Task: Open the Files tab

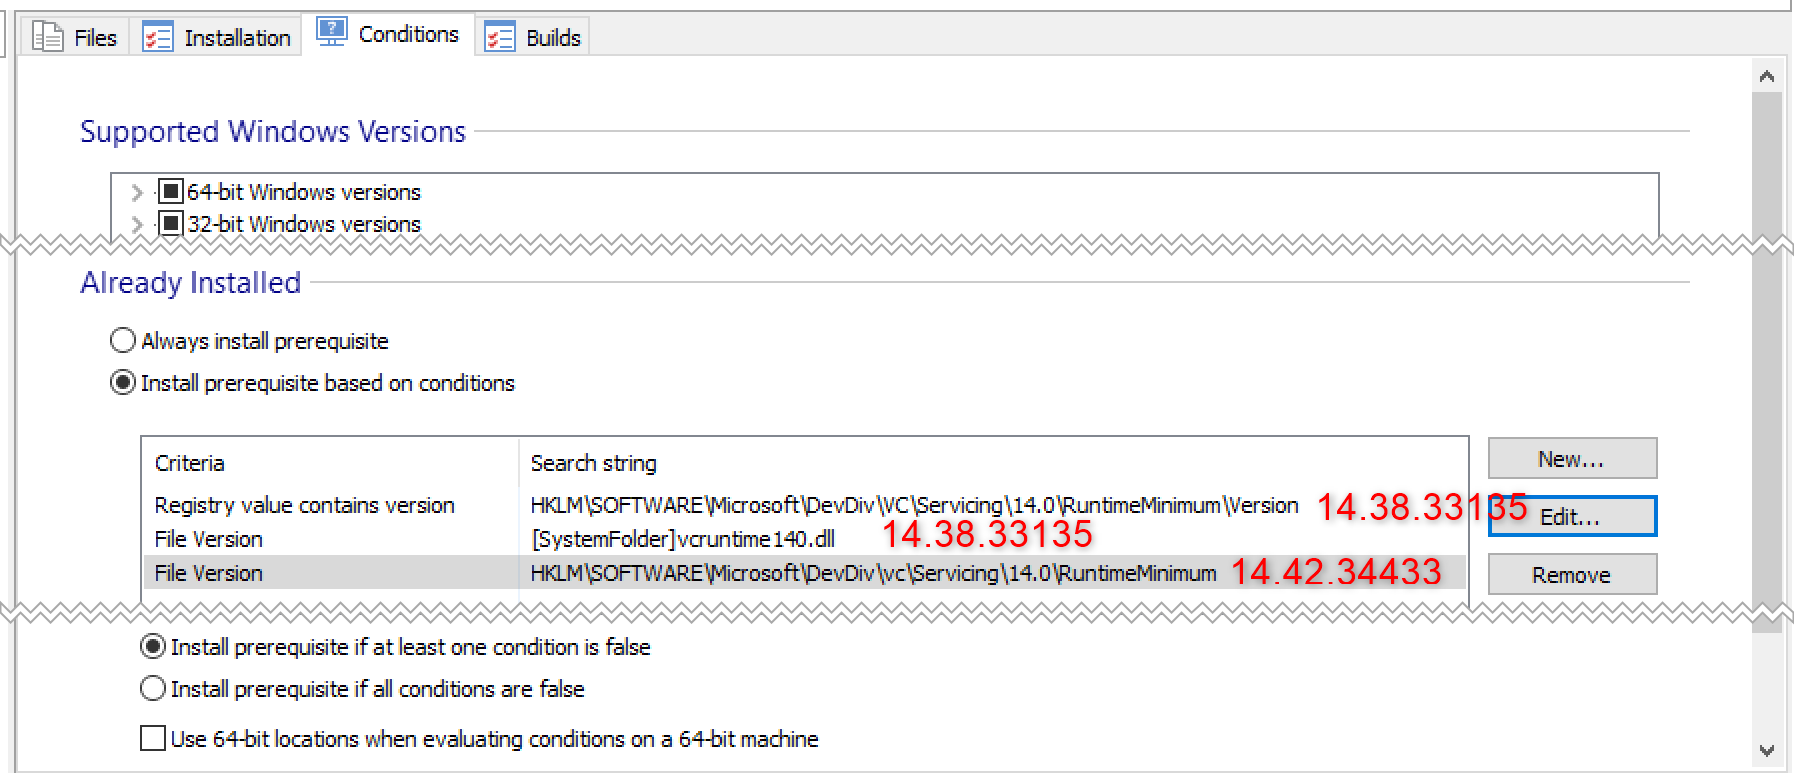Action: pyautogui.click(x=94, y=38)
